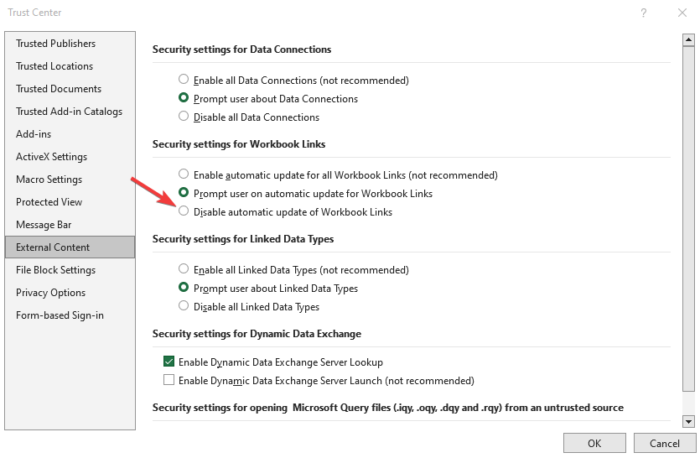This screenshot has width=700, height=458.
Task: Open the Trusted Publishers category
Action: [x=56, y=44]
